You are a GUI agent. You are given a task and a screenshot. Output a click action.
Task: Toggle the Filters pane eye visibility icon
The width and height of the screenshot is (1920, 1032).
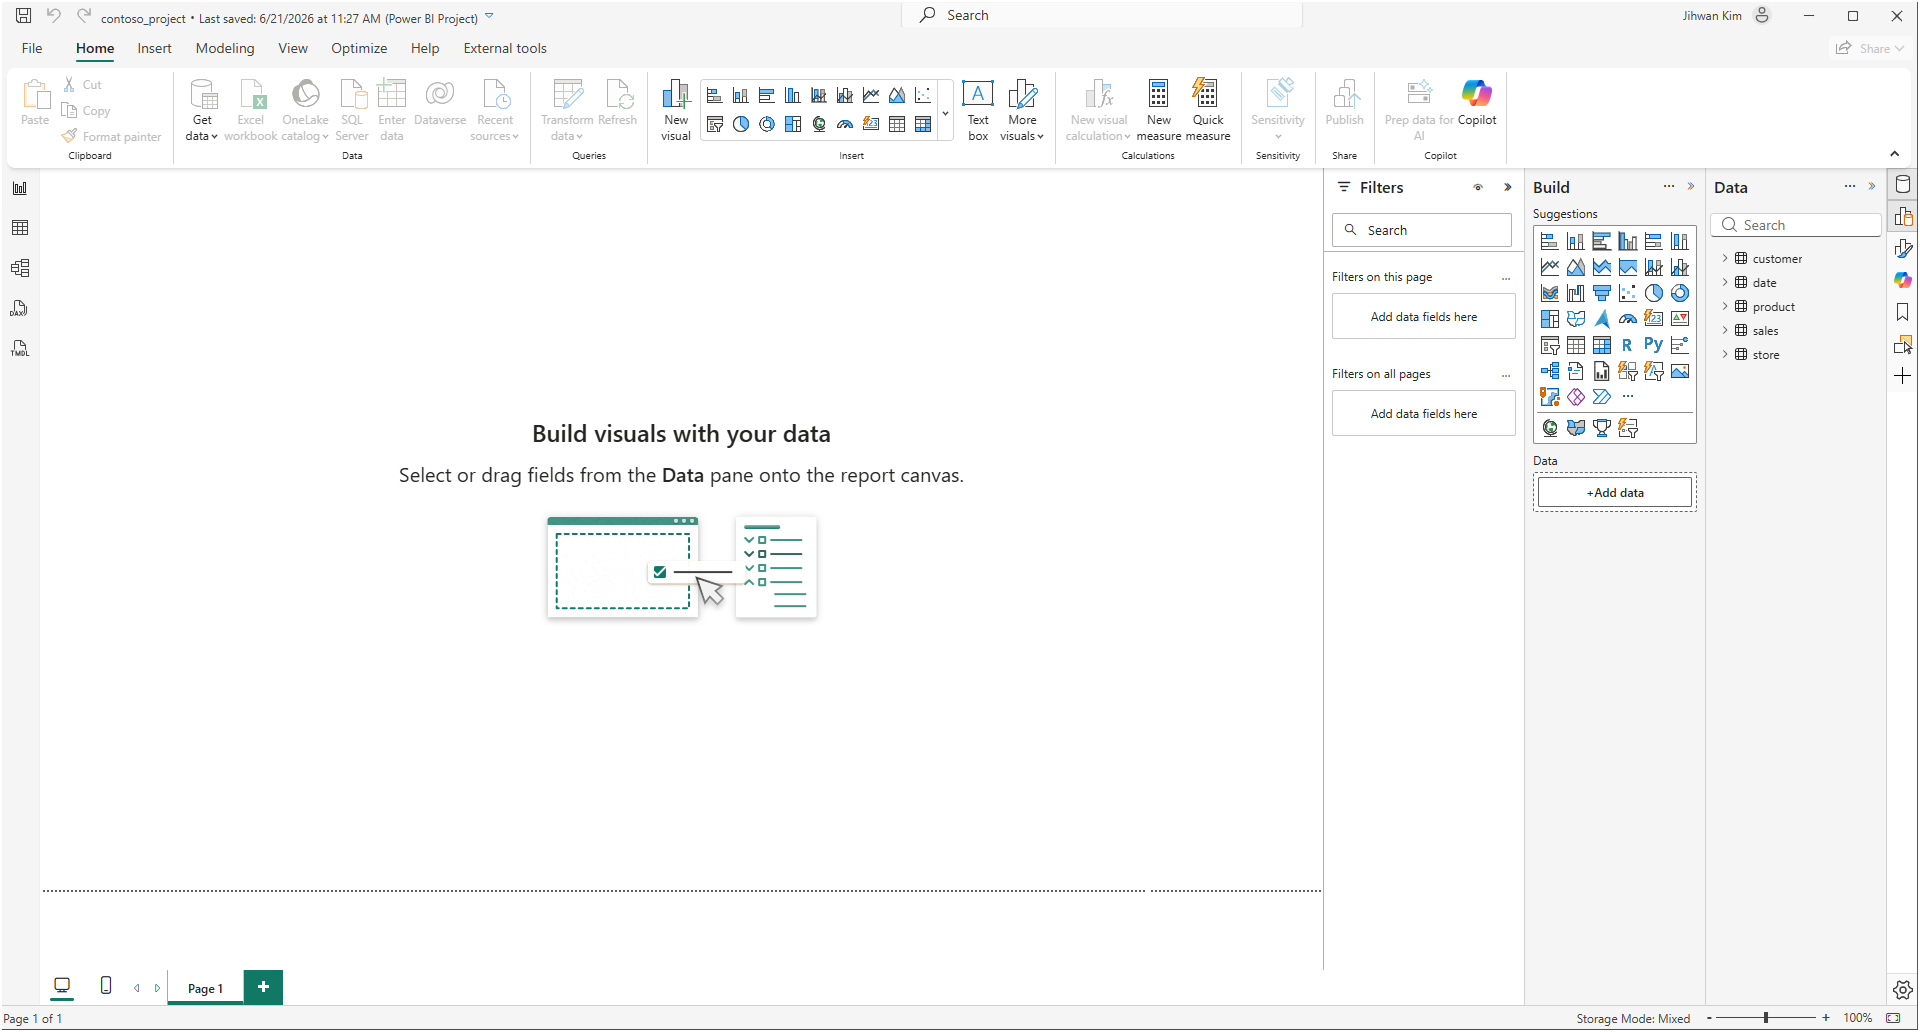click(x=1478, y=188)
